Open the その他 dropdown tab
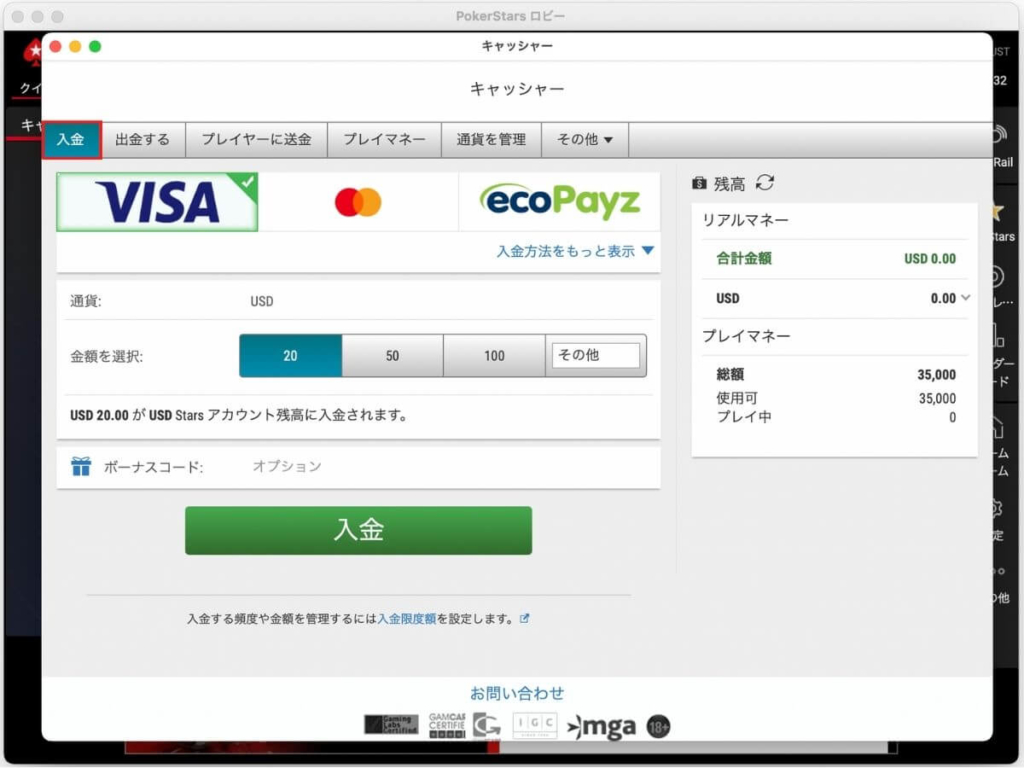 (x=585, y=139)
